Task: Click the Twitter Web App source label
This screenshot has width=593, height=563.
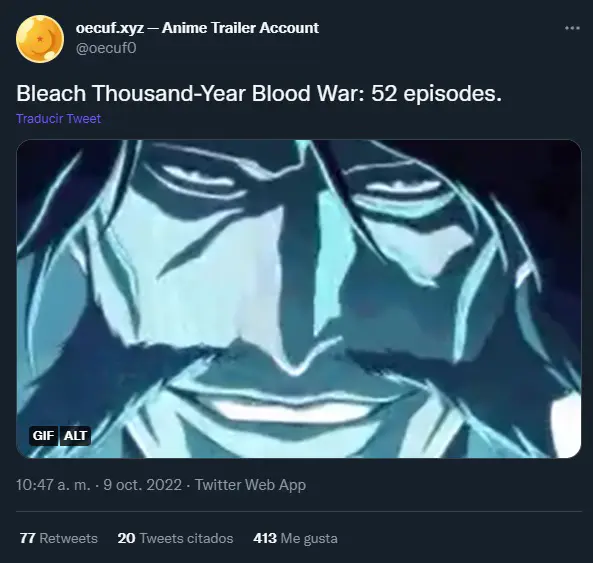Action: coord(250,485)
